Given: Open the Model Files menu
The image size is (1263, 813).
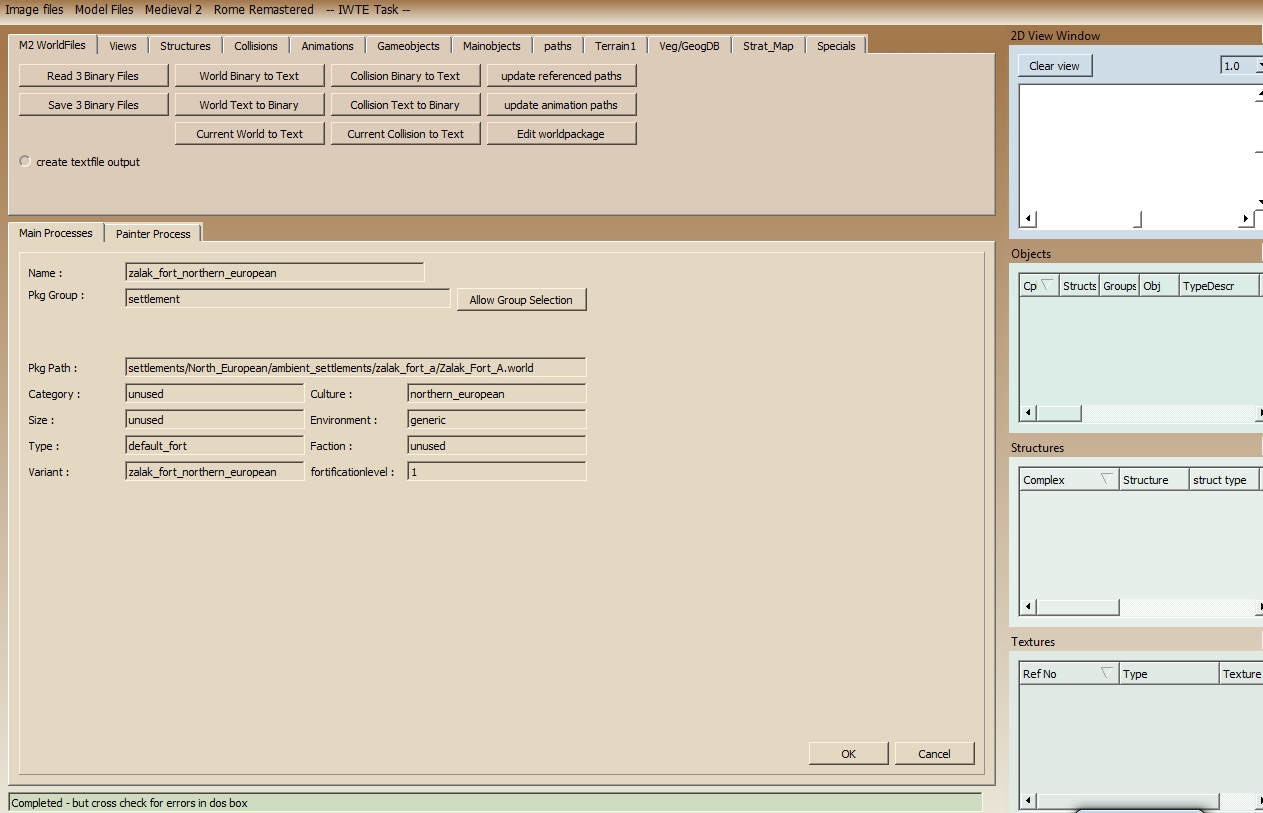Looking at the screenshot, I should [104, 9].
